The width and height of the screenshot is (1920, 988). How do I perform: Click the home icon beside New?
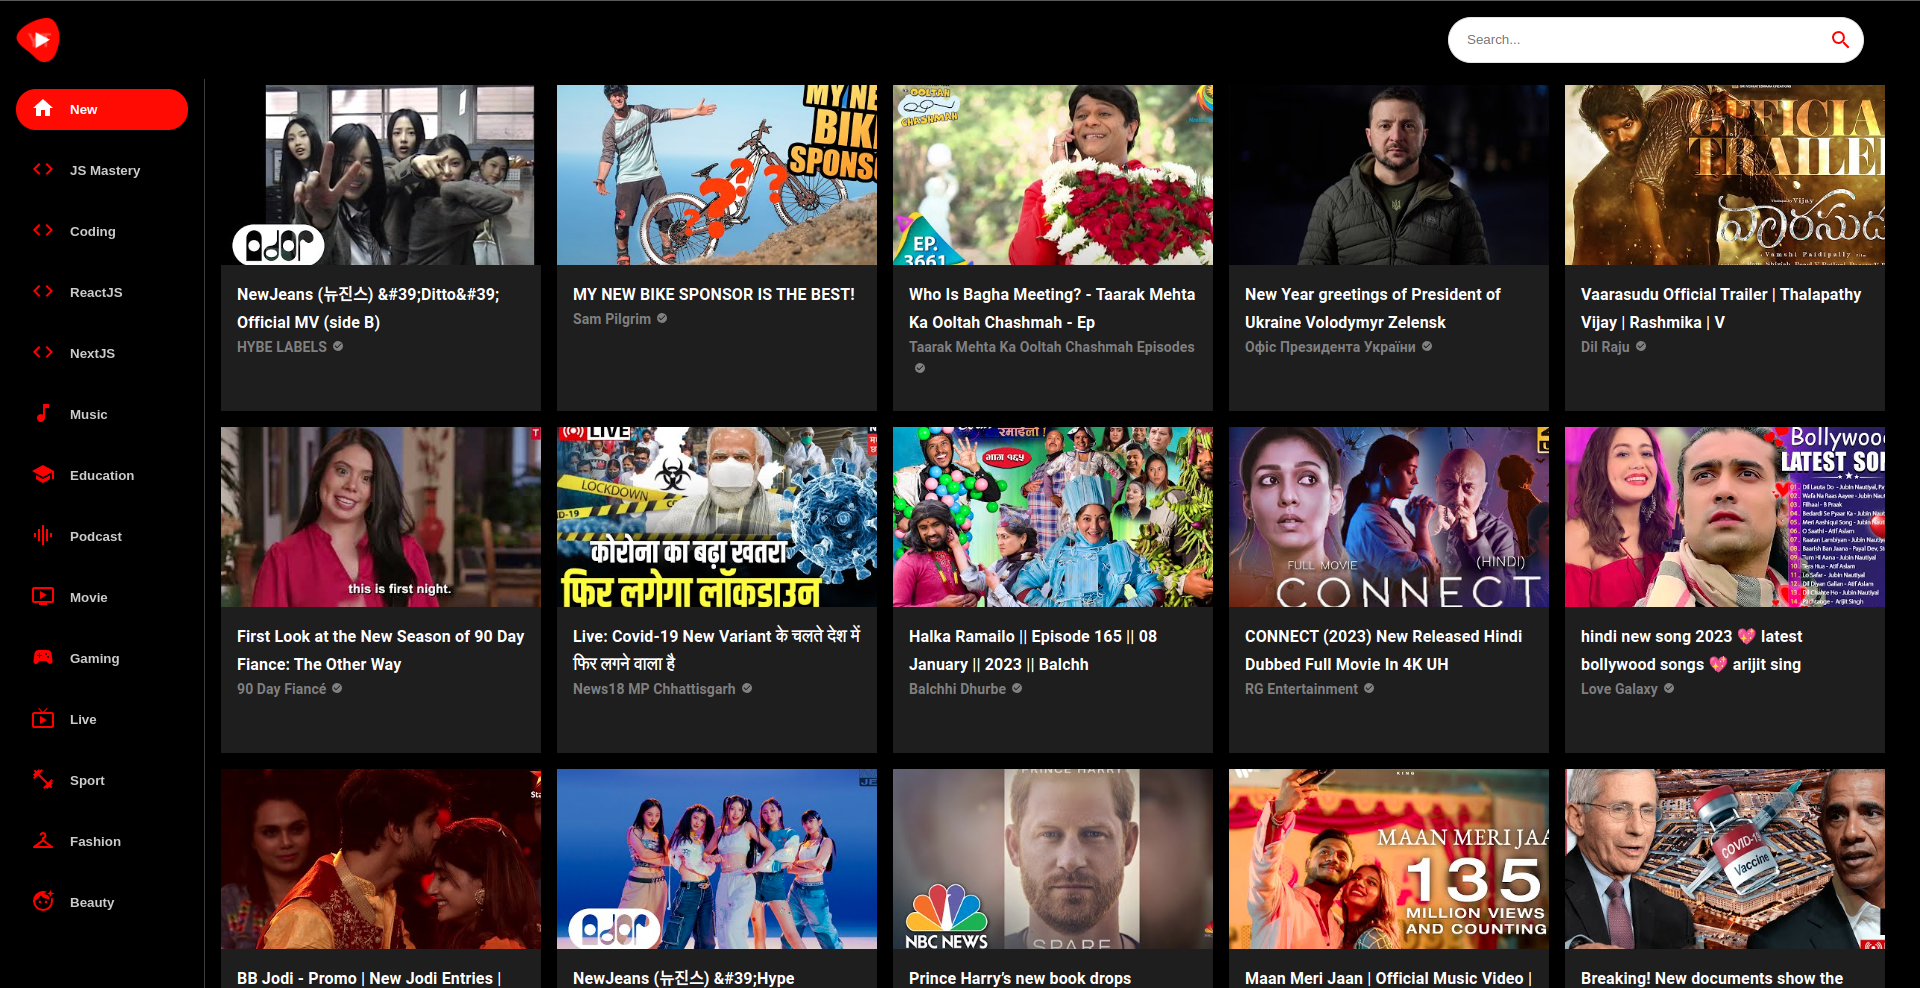tap(43, 109)
